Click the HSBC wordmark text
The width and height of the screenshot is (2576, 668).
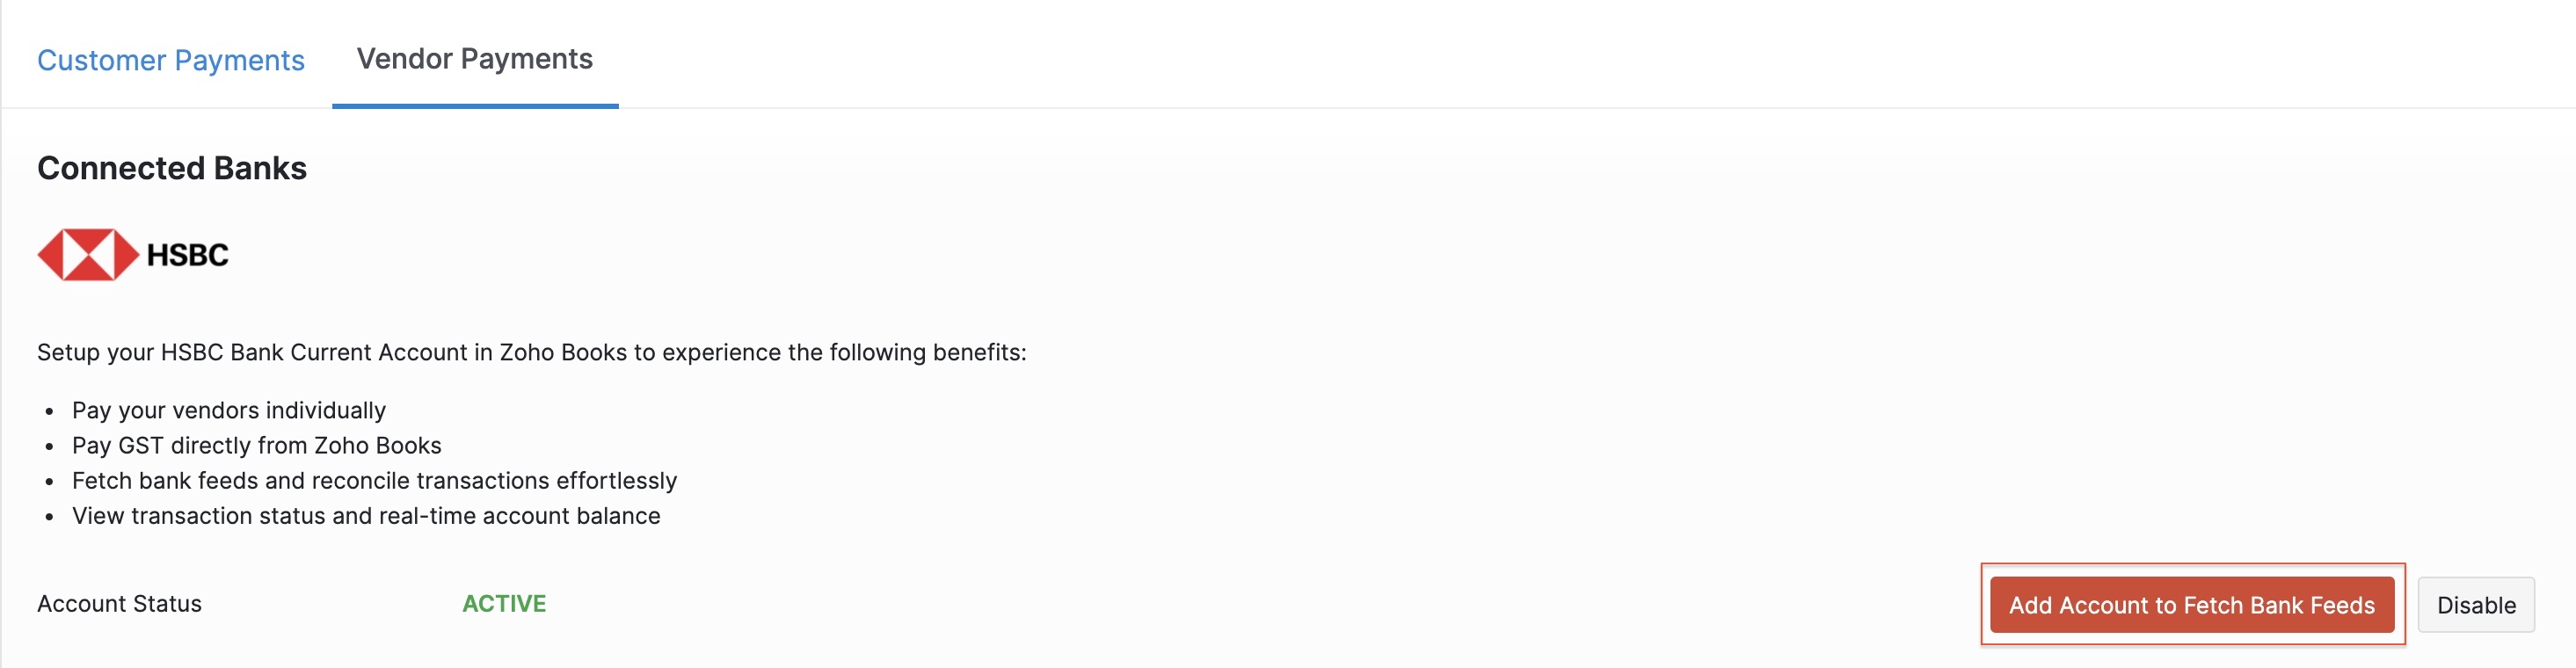pos(188,255)
